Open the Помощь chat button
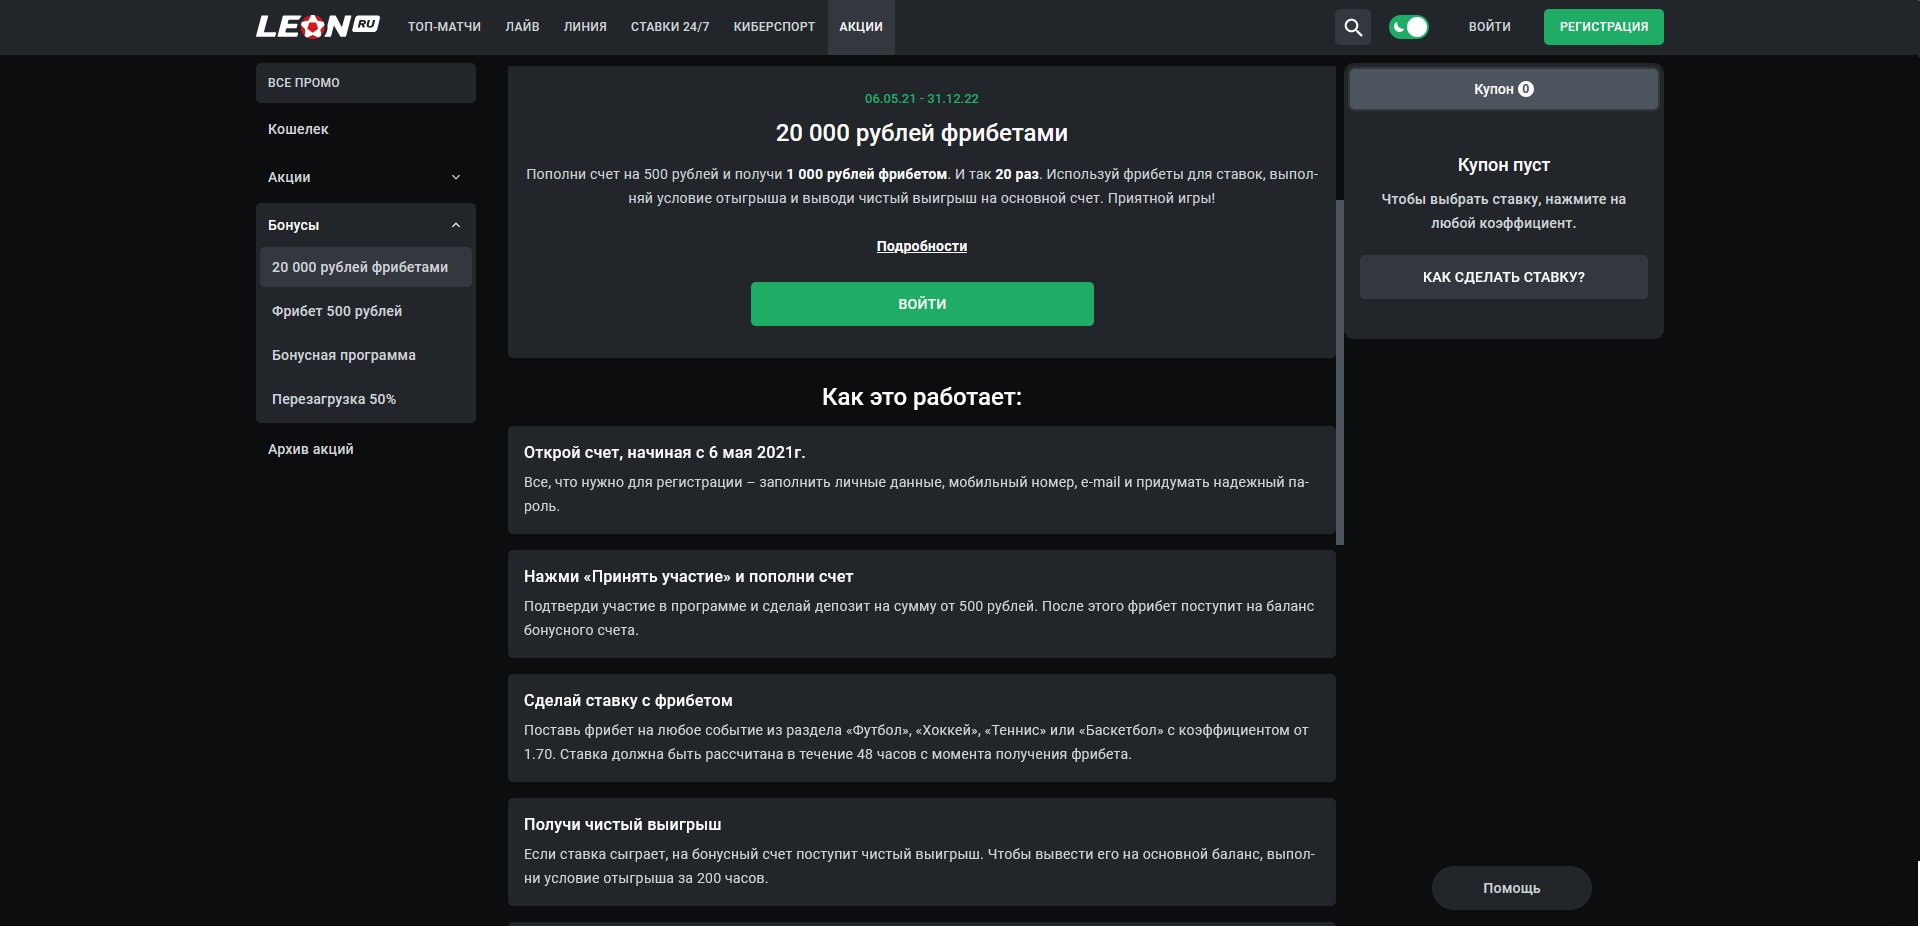The image size is (1920, 926). pos(1512,888)
